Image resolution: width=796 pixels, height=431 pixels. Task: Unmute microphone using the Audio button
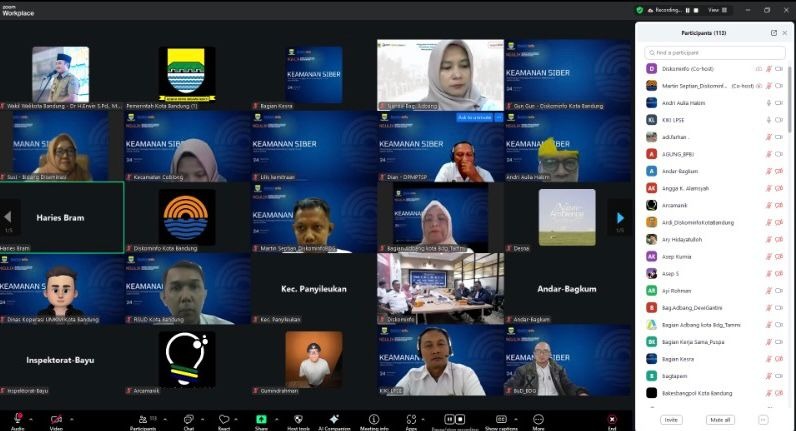(x=18, y=421)
